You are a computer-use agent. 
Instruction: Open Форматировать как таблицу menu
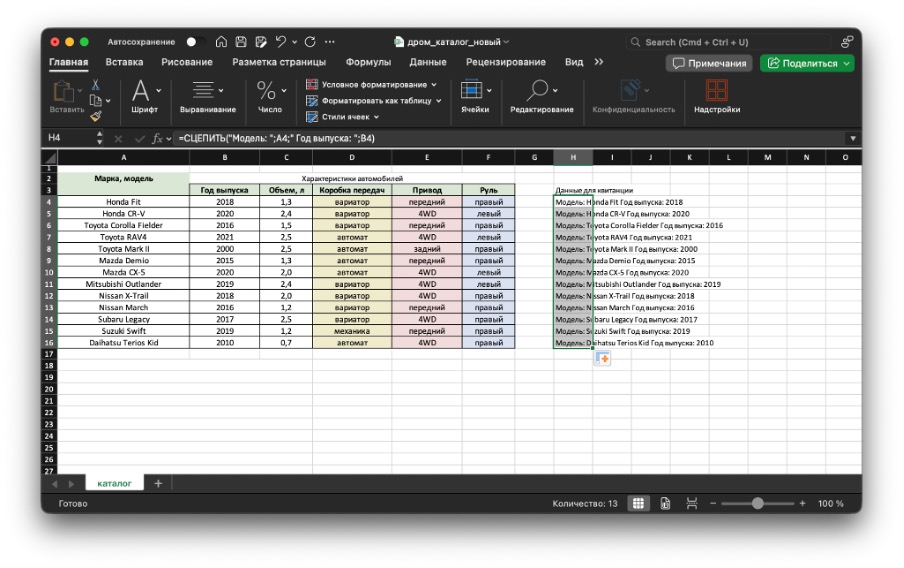point(374,101)
